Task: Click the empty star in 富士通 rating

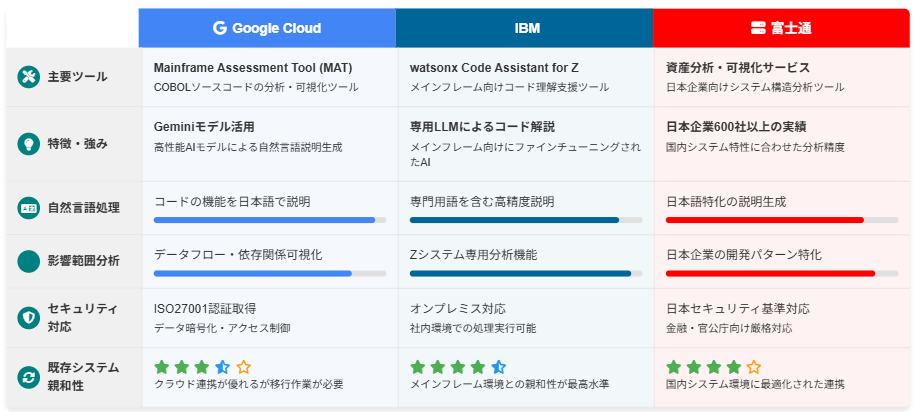Action: [754, 367]
